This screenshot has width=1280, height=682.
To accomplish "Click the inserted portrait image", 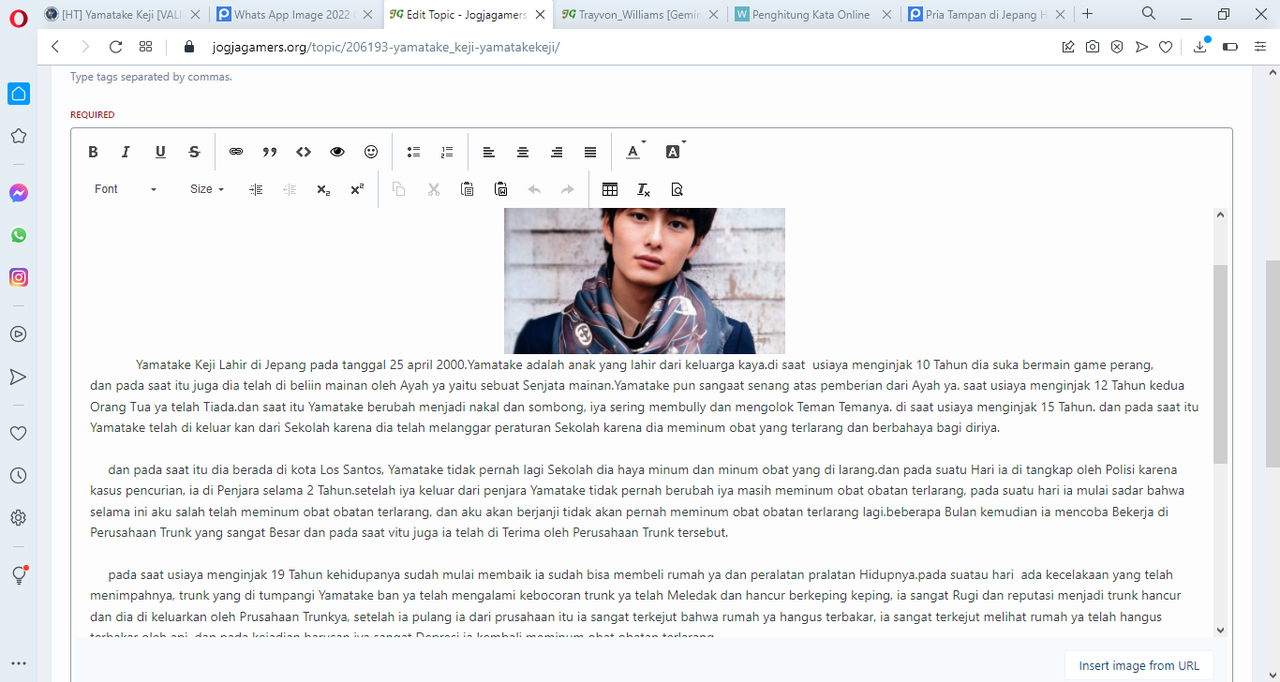I will click(x=644, y=281).
